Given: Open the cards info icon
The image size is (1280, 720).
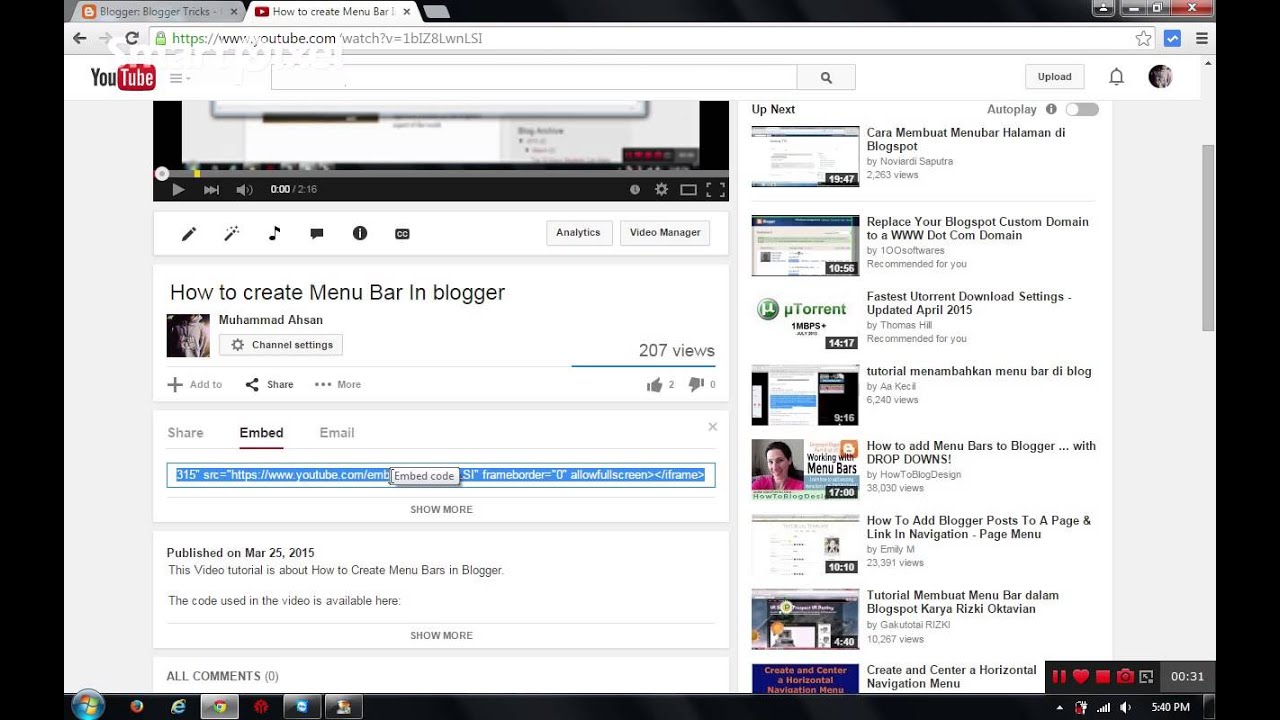Looking at the screenshot, I should click(360, 233).
